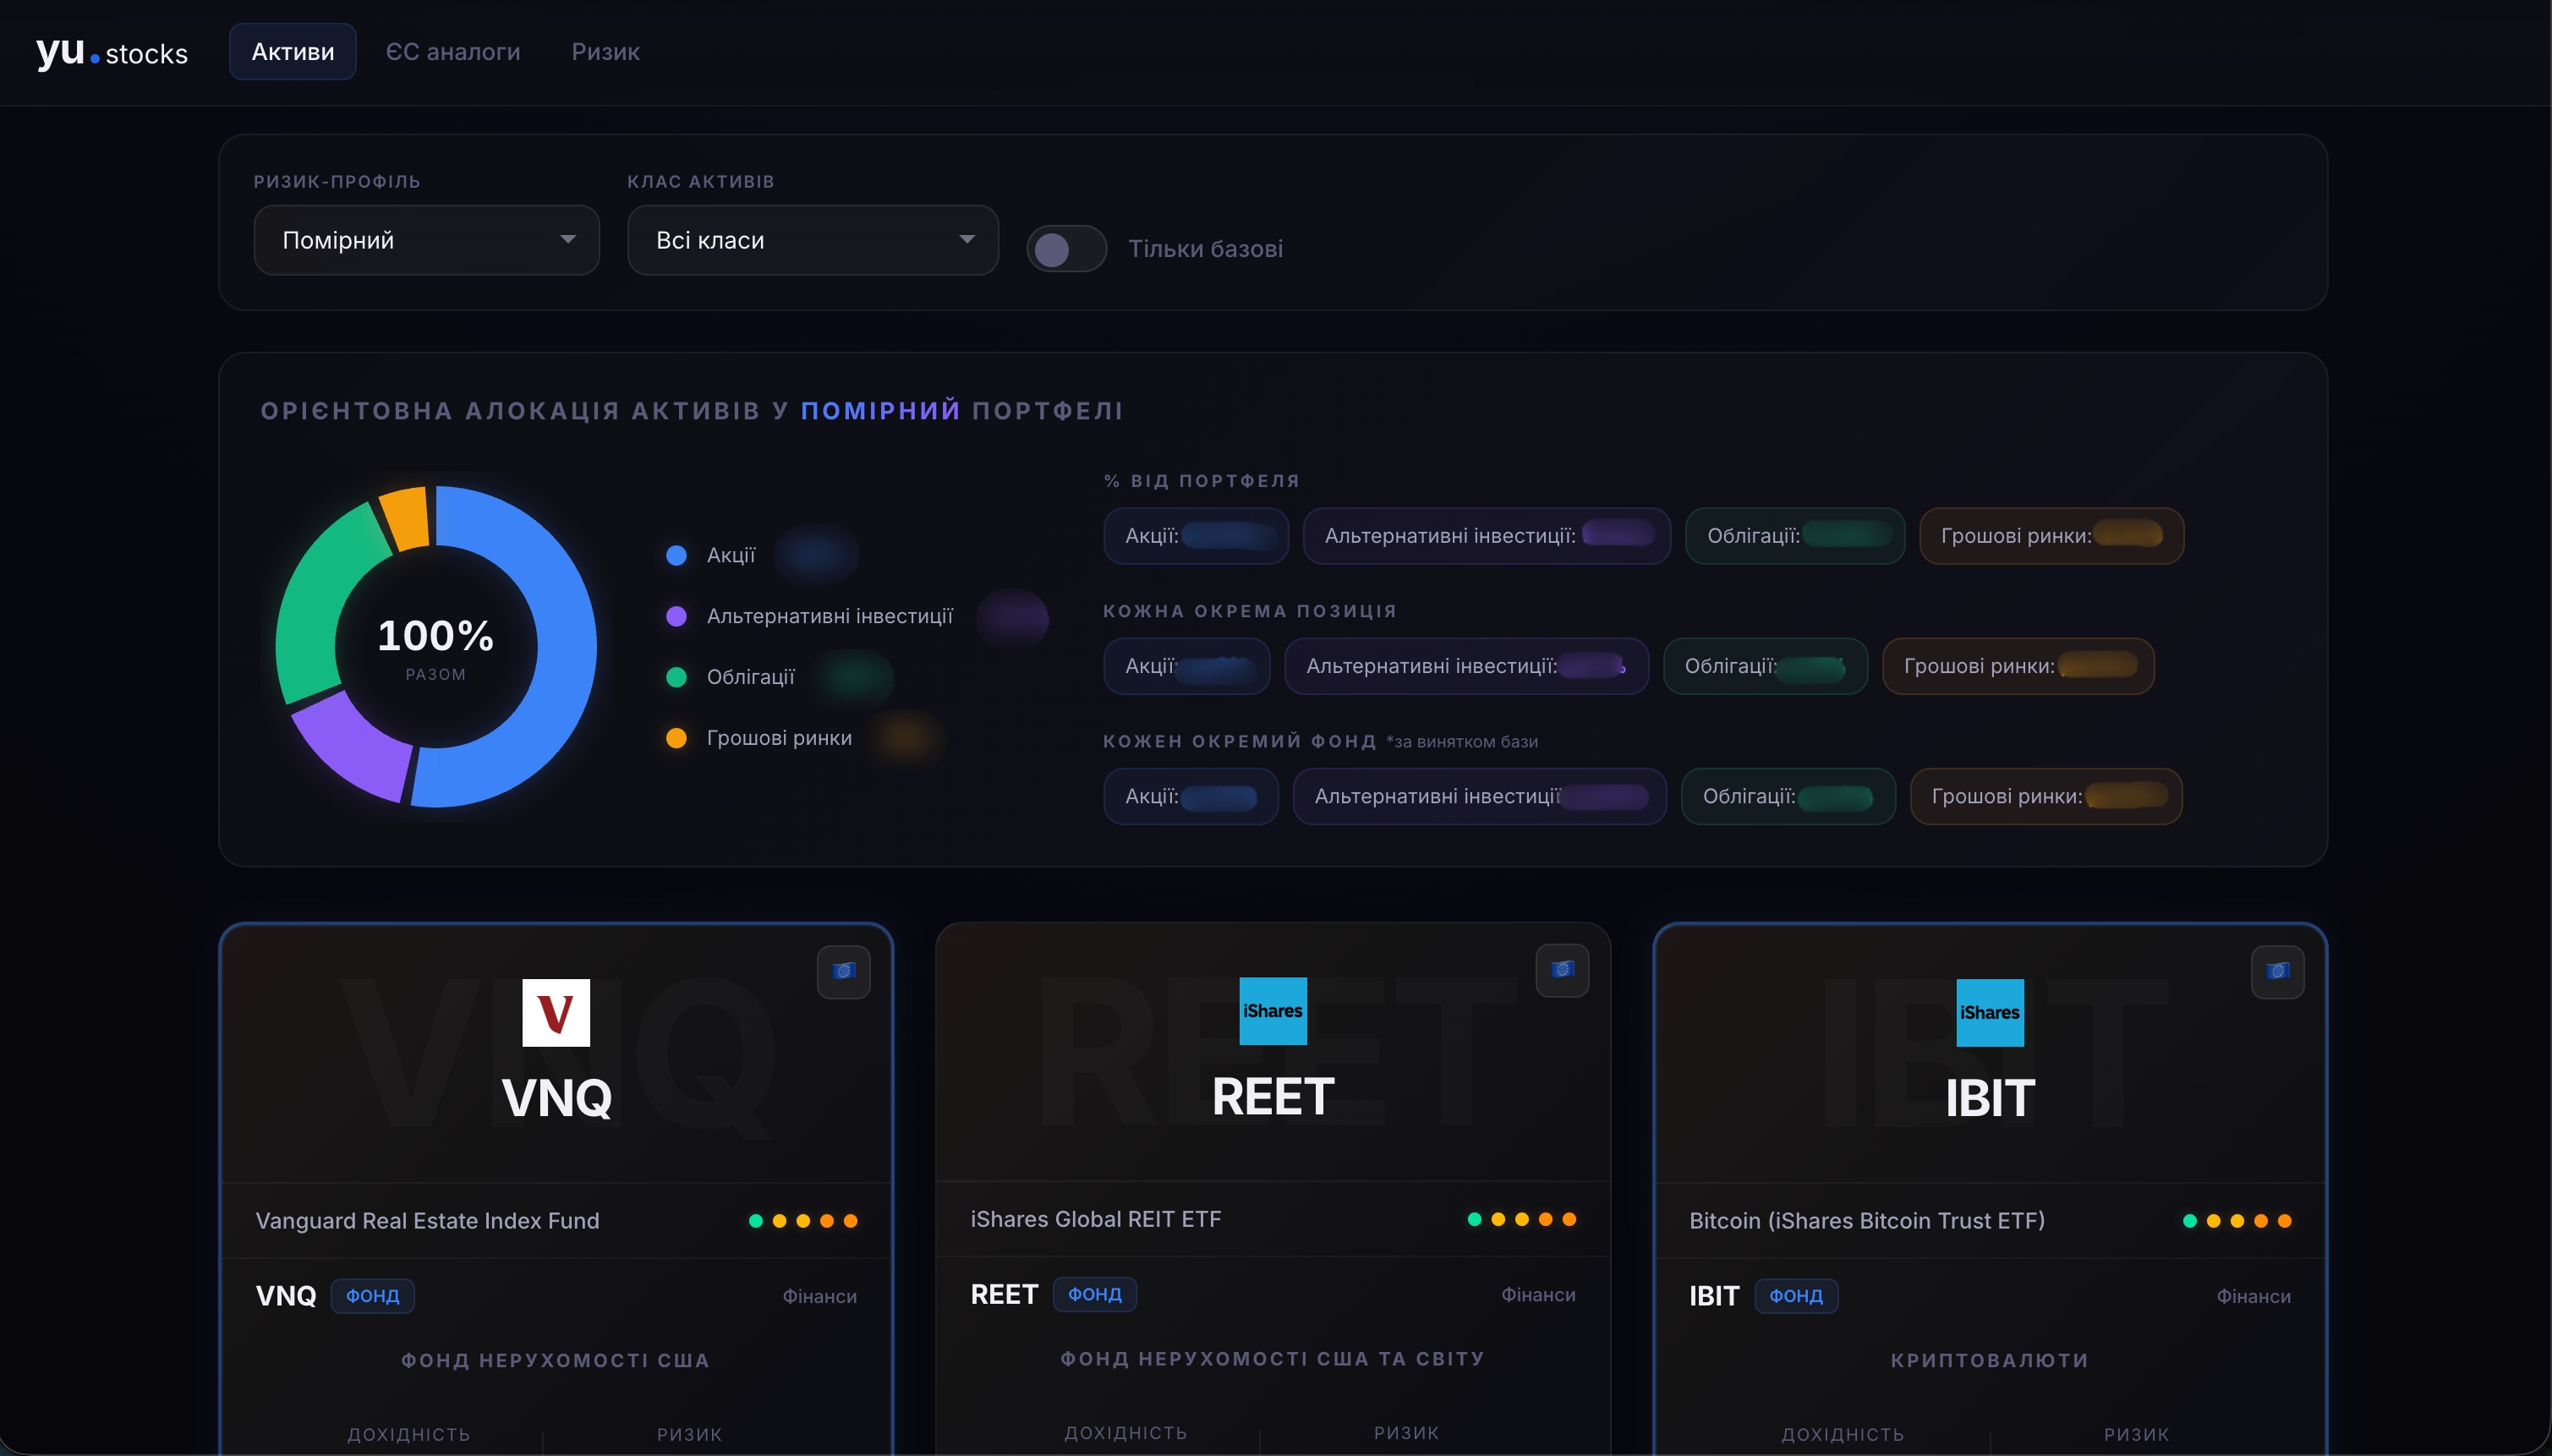Click the arrow on the Помірний selector
Image resolution: width=2552 pixels, height=1456 pixels.
pos(568,240)
